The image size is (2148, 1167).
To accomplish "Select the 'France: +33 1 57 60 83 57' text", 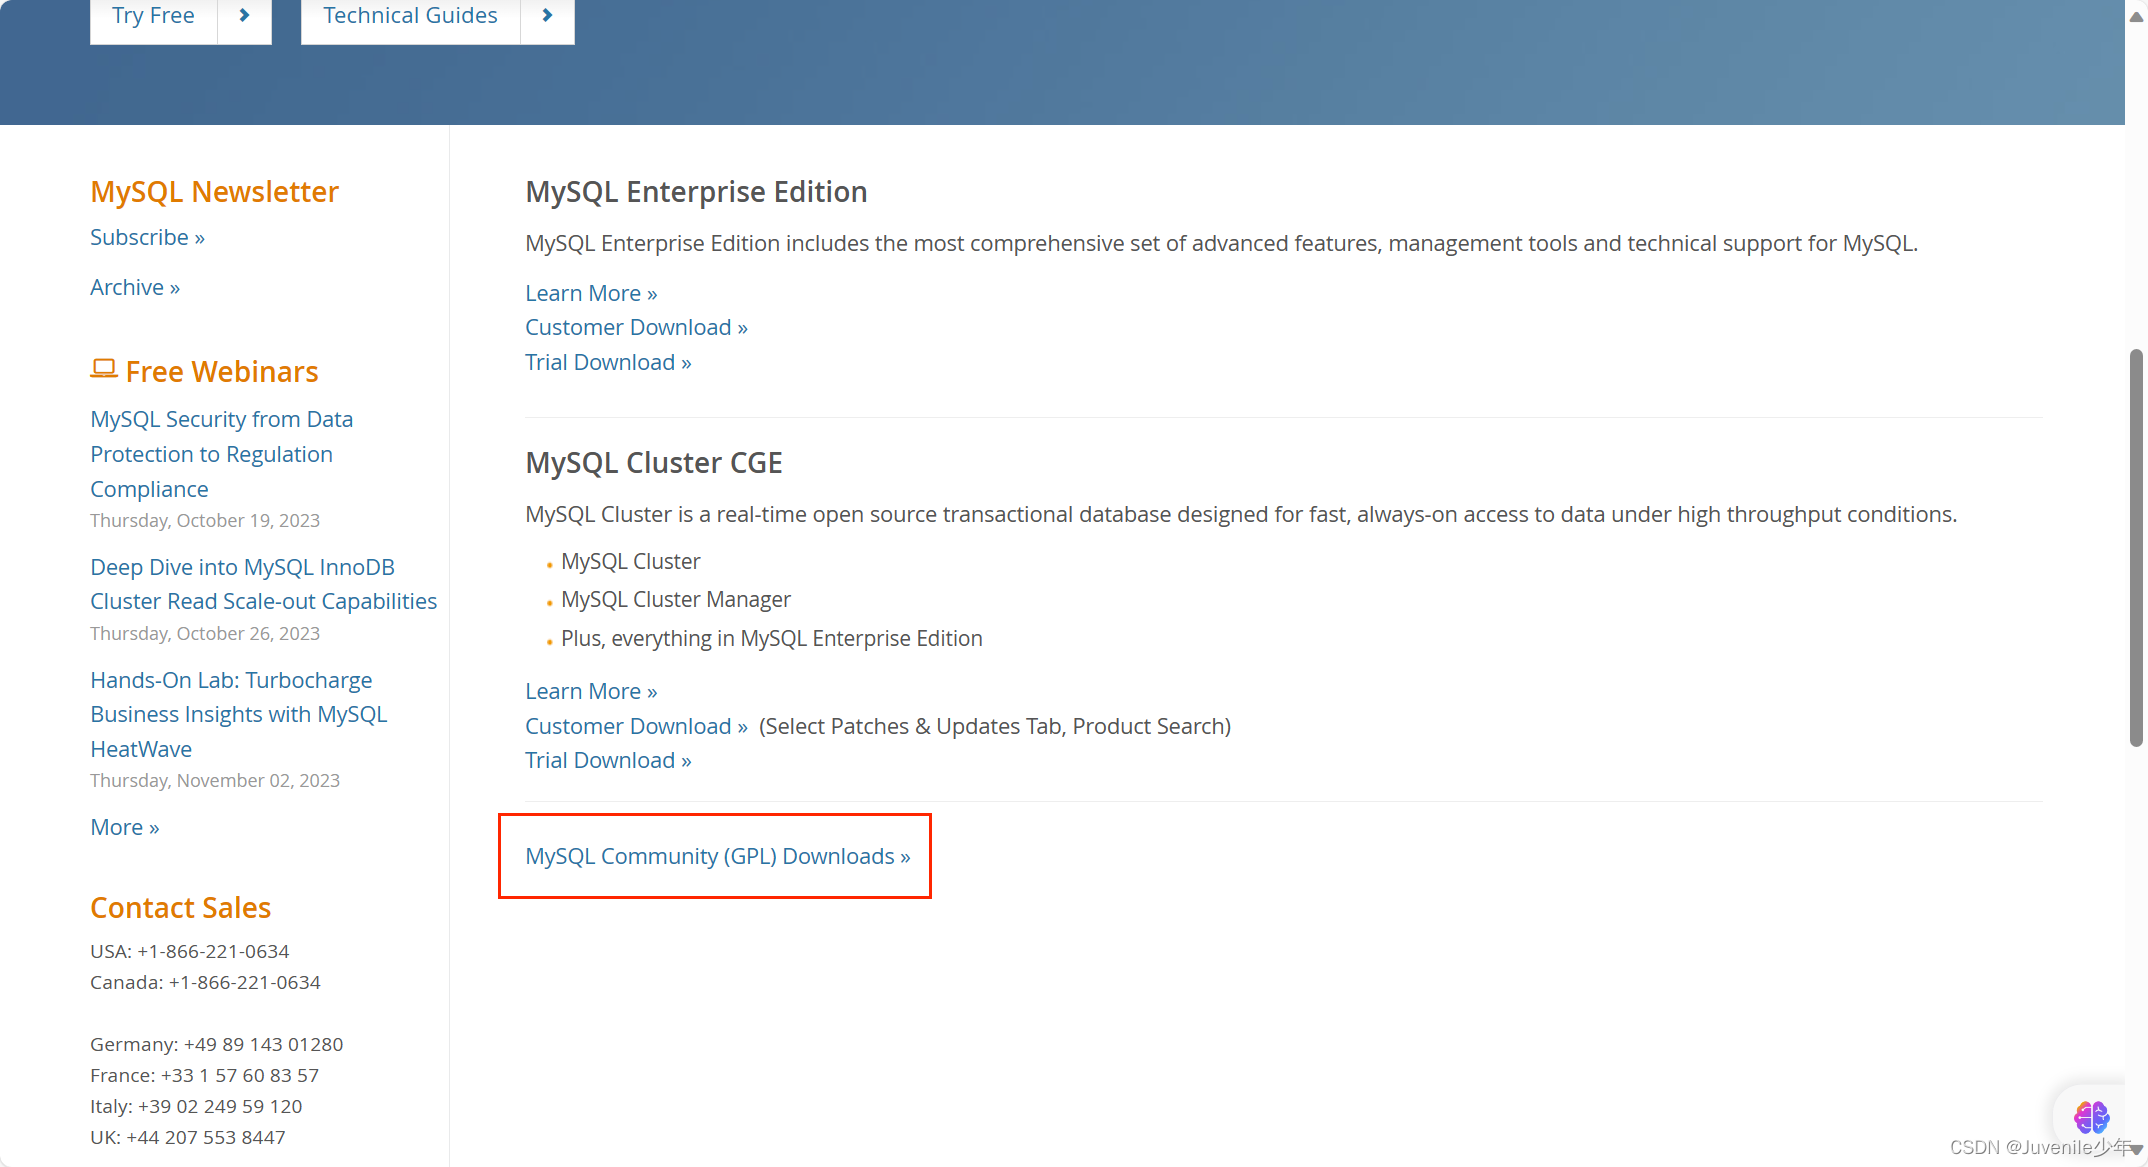I will click(x=204, y=1075).
